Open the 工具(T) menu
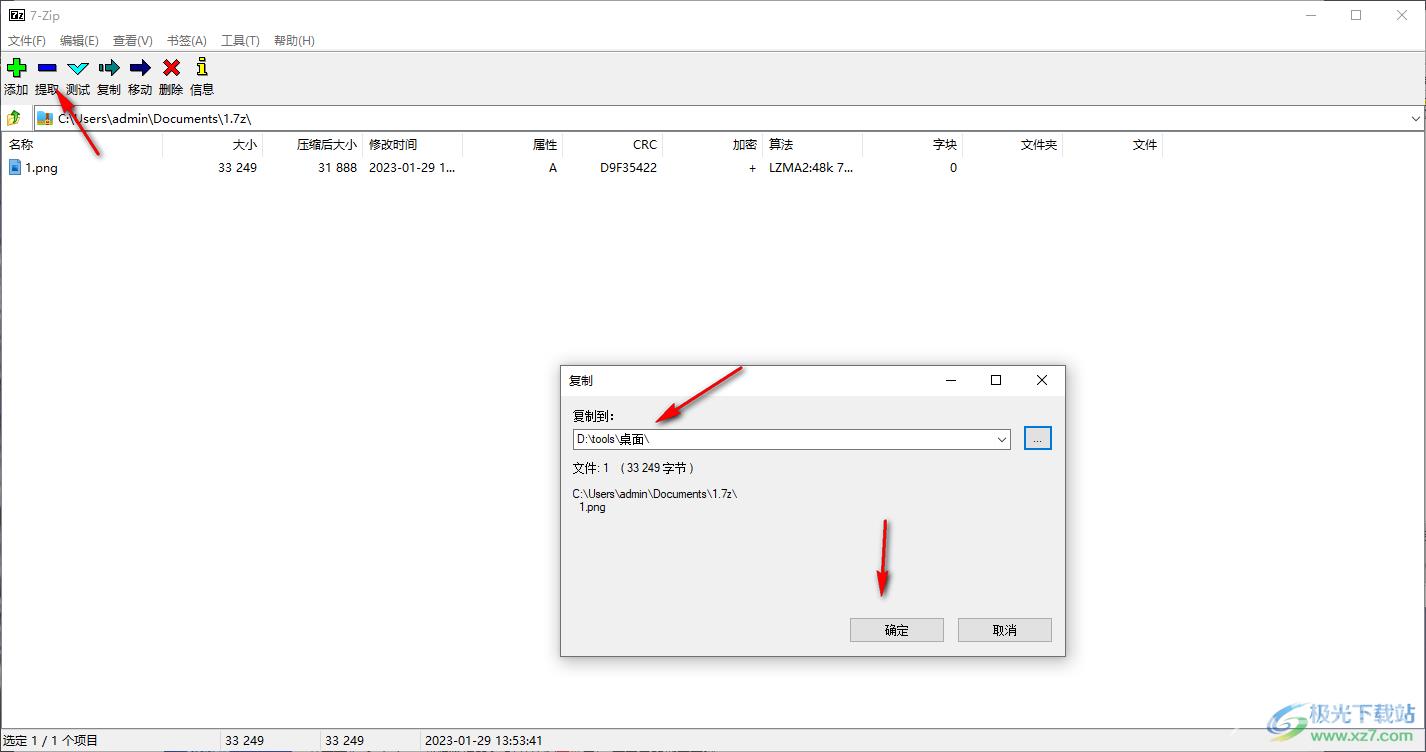This screenshot has width=1426, height=752. 240,41
